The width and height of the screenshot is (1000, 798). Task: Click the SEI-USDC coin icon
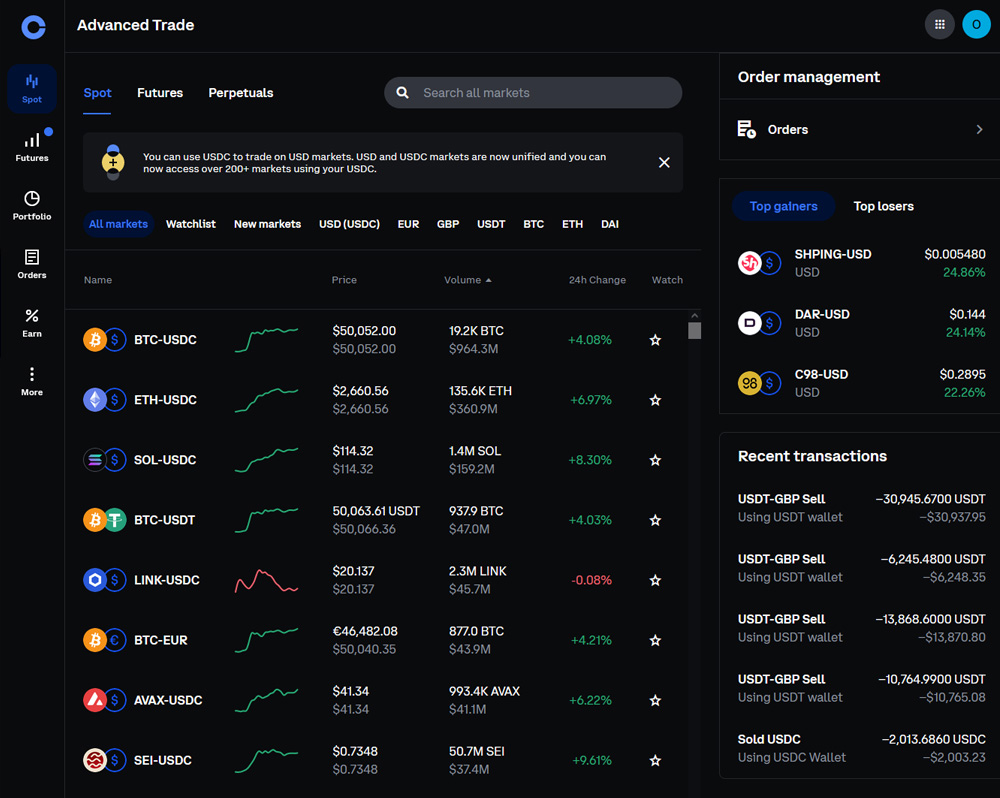pyautogui.click(x=104, y=760)
